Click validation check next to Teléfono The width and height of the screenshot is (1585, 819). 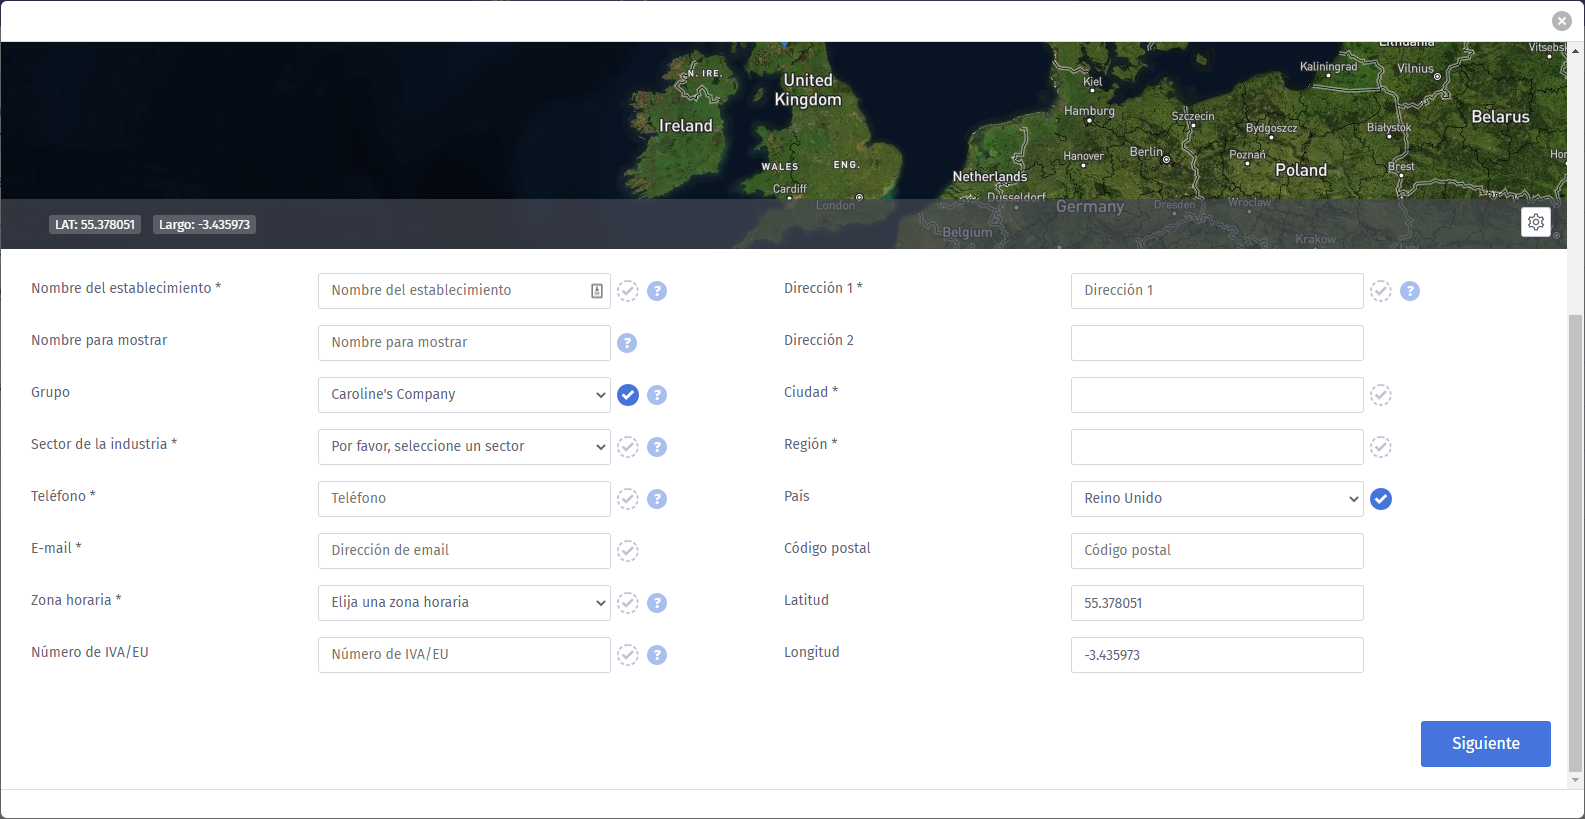coord(627,499)
